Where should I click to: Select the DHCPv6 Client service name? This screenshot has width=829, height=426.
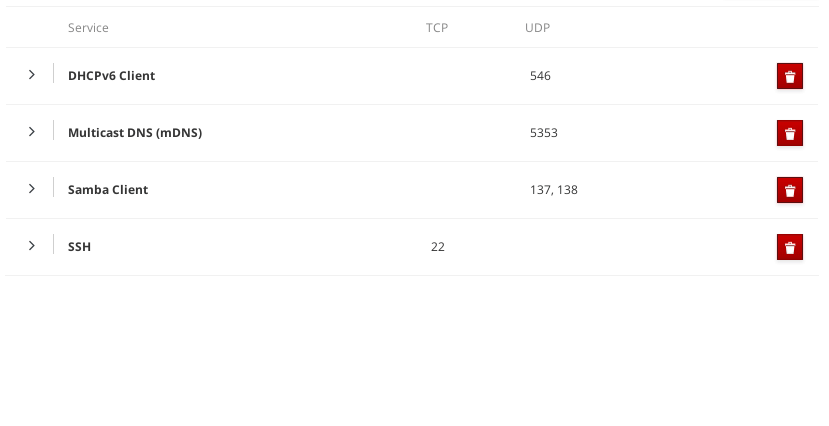point(111,76)
